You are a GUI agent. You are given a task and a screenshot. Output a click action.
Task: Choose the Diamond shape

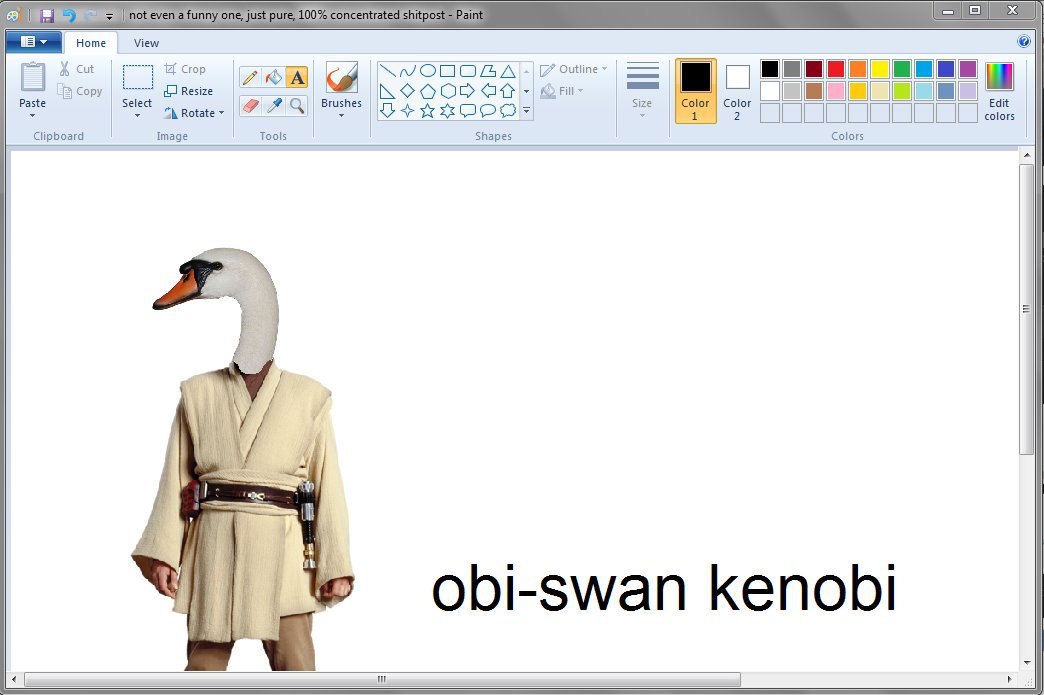407,91
